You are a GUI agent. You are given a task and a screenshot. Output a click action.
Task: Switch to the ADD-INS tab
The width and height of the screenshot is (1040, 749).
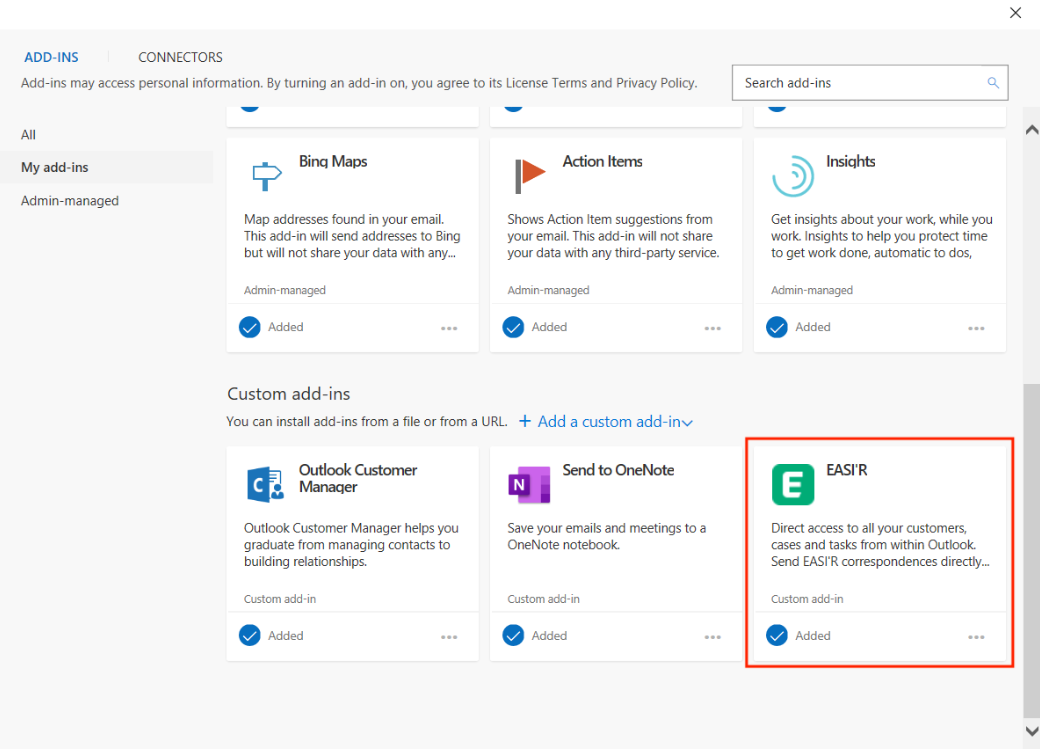click(51, 57)
